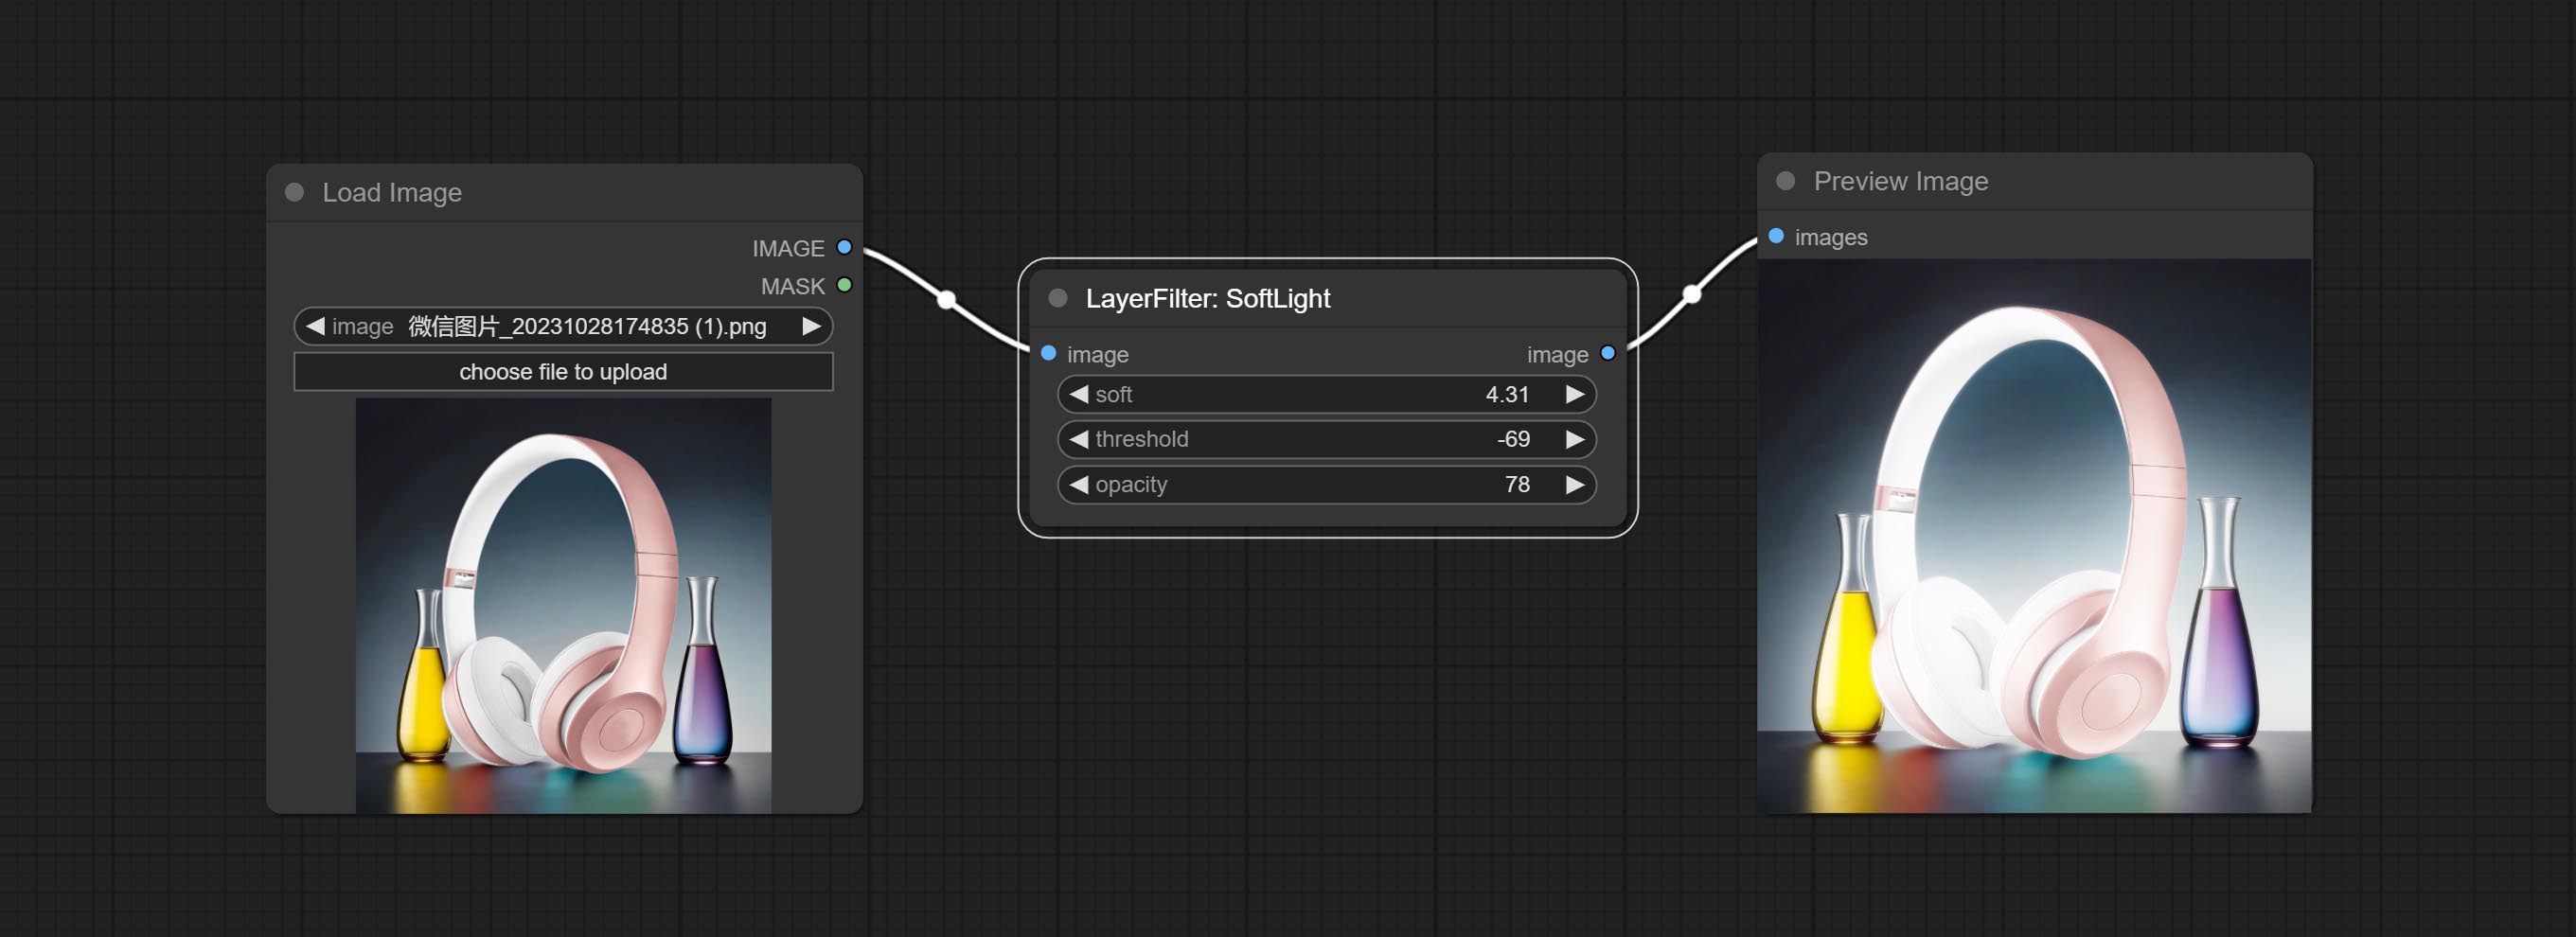Open the image filename dropdown
The height and width of the screenshot is (937, 2576).
pyautogui.click(x=563, y=326)
